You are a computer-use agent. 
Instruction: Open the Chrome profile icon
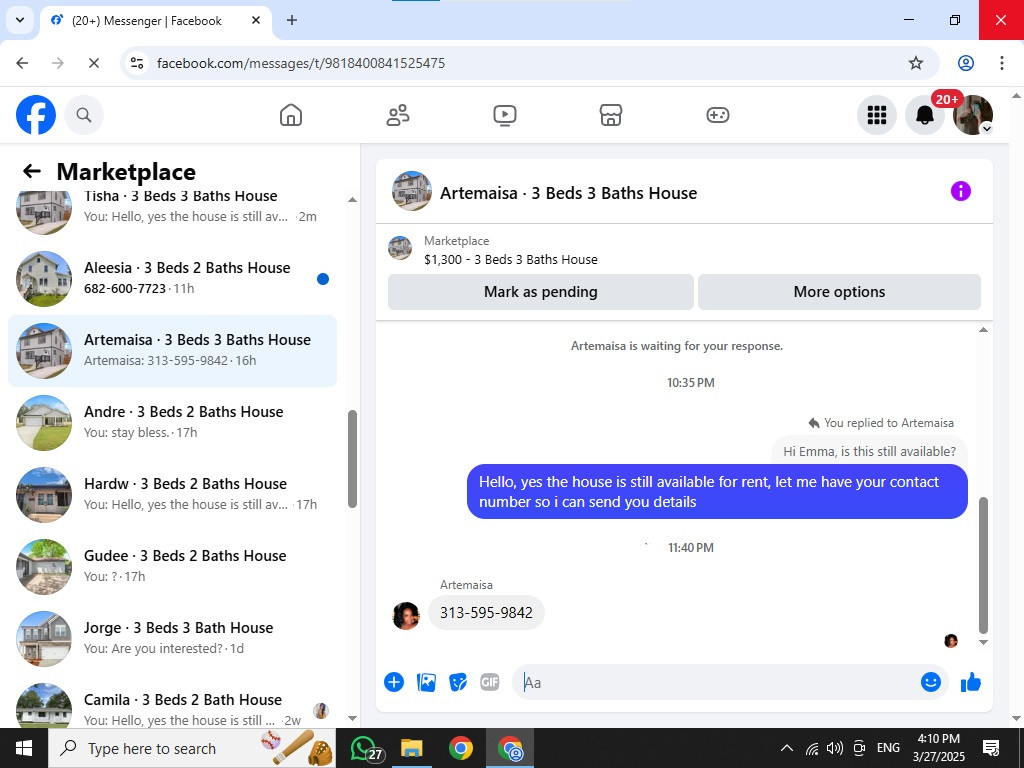[x=966, y=63]
